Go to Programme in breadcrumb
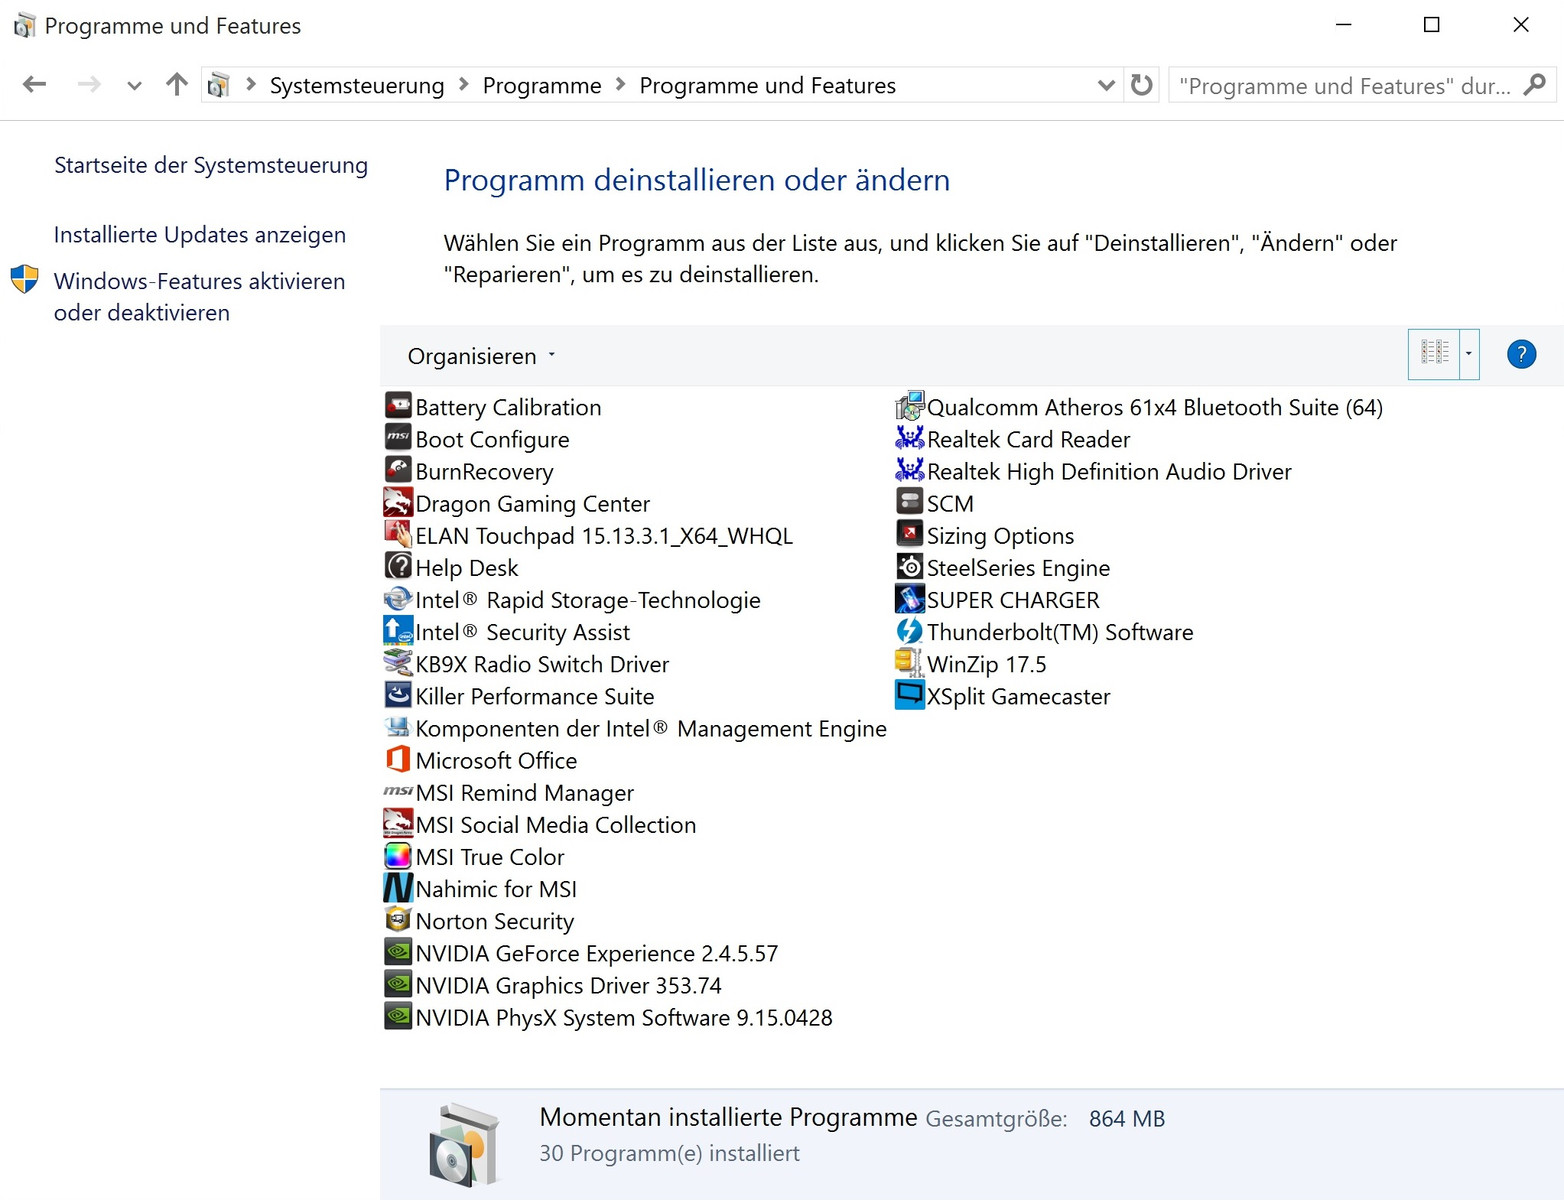This screenshot has height=1200, width=1564. (542, 86)
